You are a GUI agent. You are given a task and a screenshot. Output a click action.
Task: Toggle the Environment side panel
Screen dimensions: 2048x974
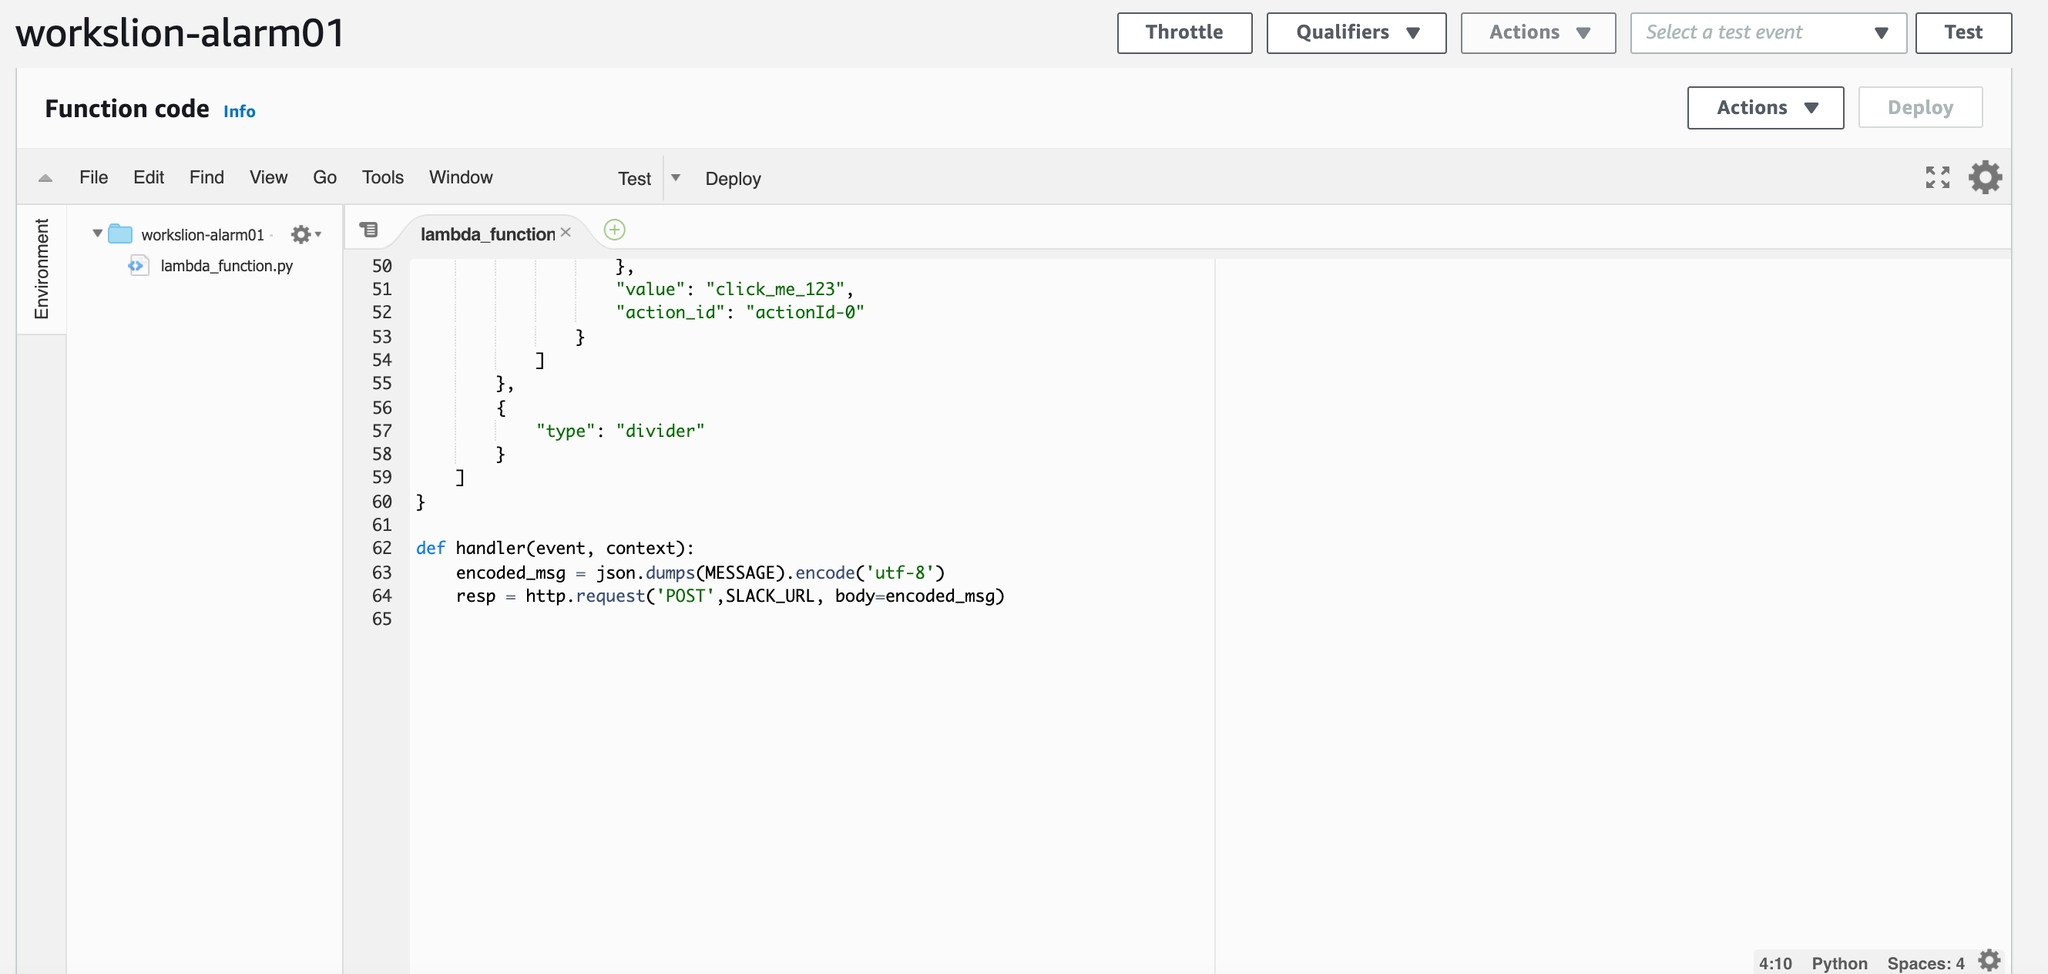tap(42, 269)
